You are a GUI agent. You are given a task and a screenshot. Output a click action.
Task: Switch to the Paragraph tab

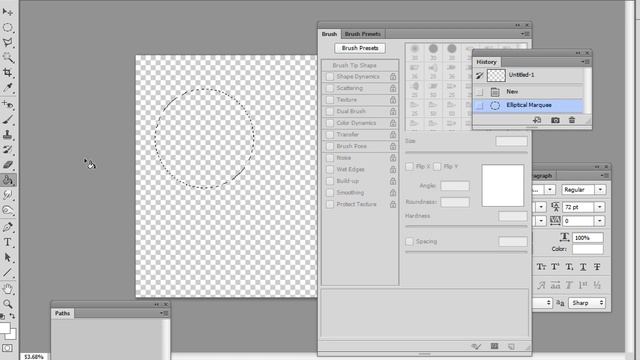point(542,176)
